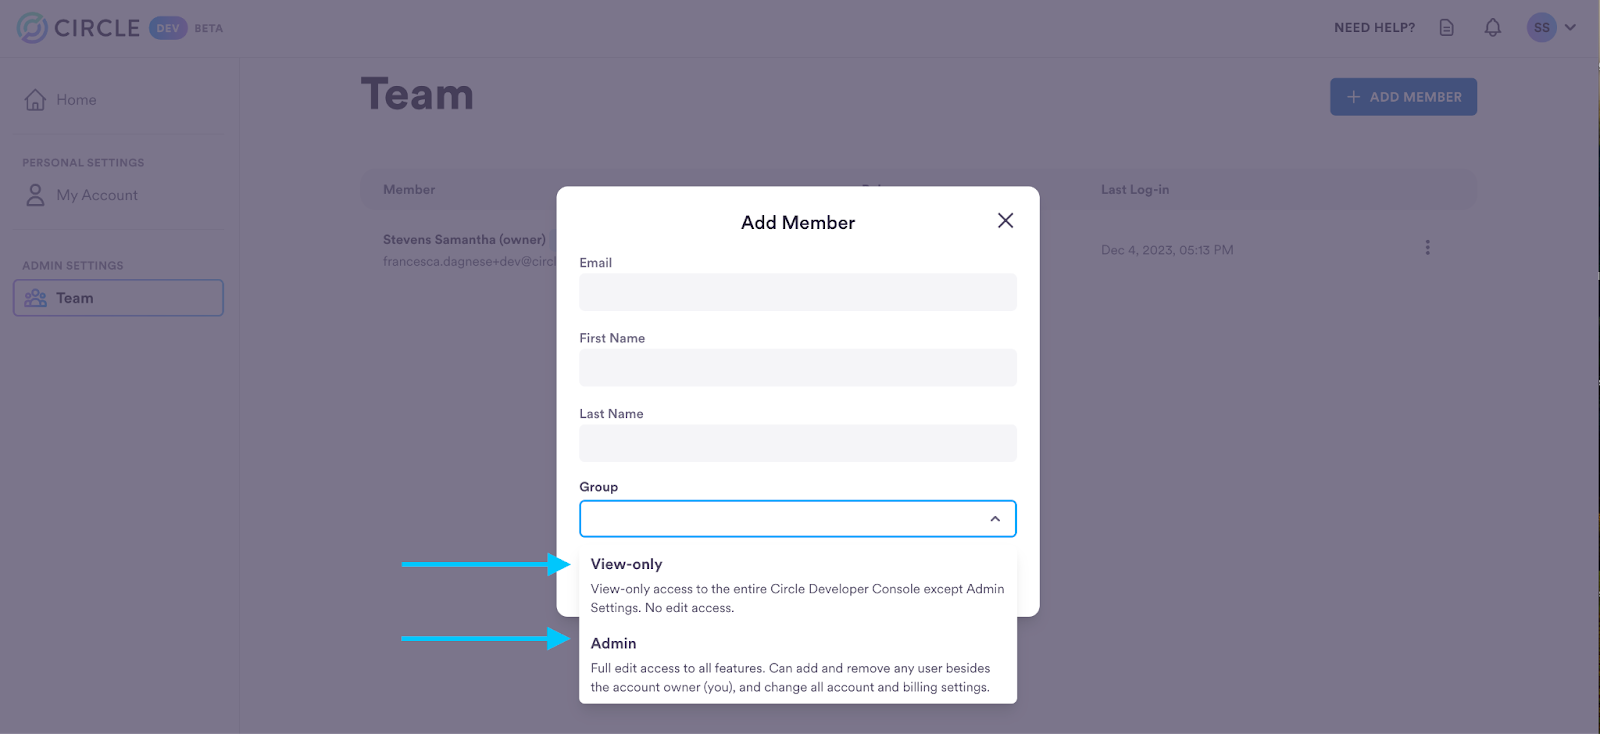Image resolution: width=1600 pixels, height=734 pixels.
Task: Open the notifications bell
Action: pos(1493,28)
